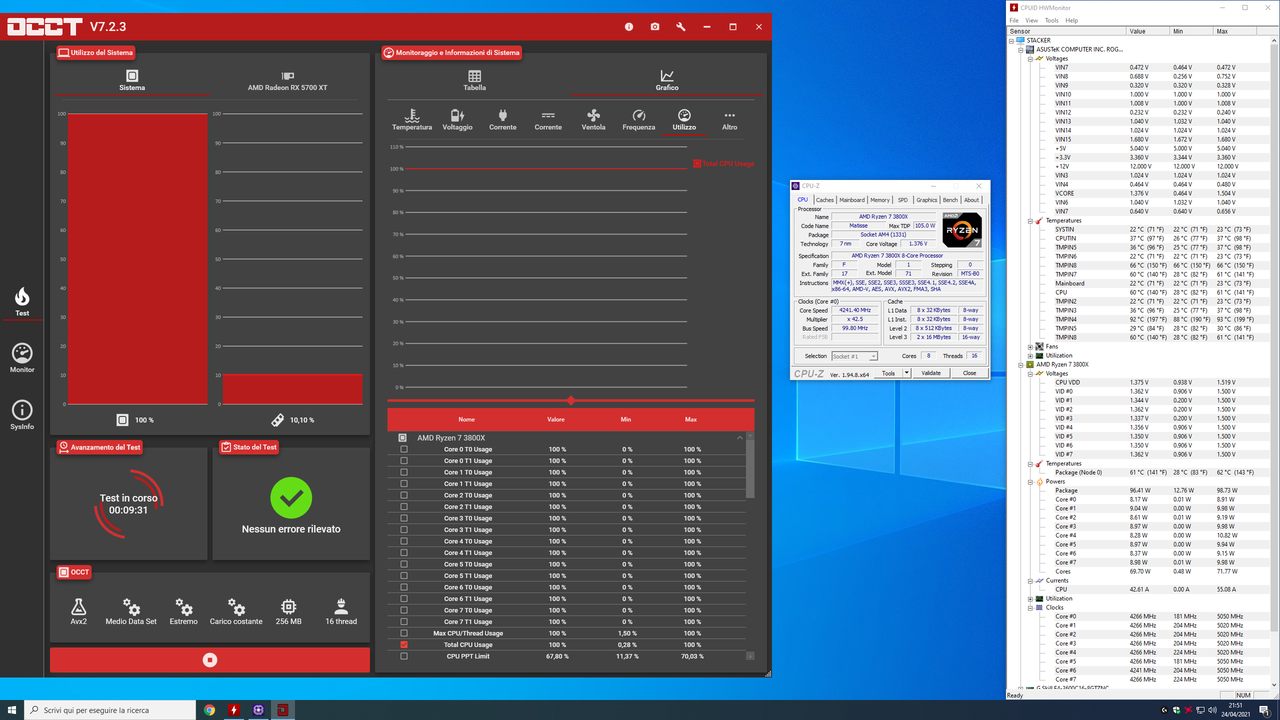Screen dimensions: 1280x720
Task: Stop the running test with the red button
Action: 209,659
